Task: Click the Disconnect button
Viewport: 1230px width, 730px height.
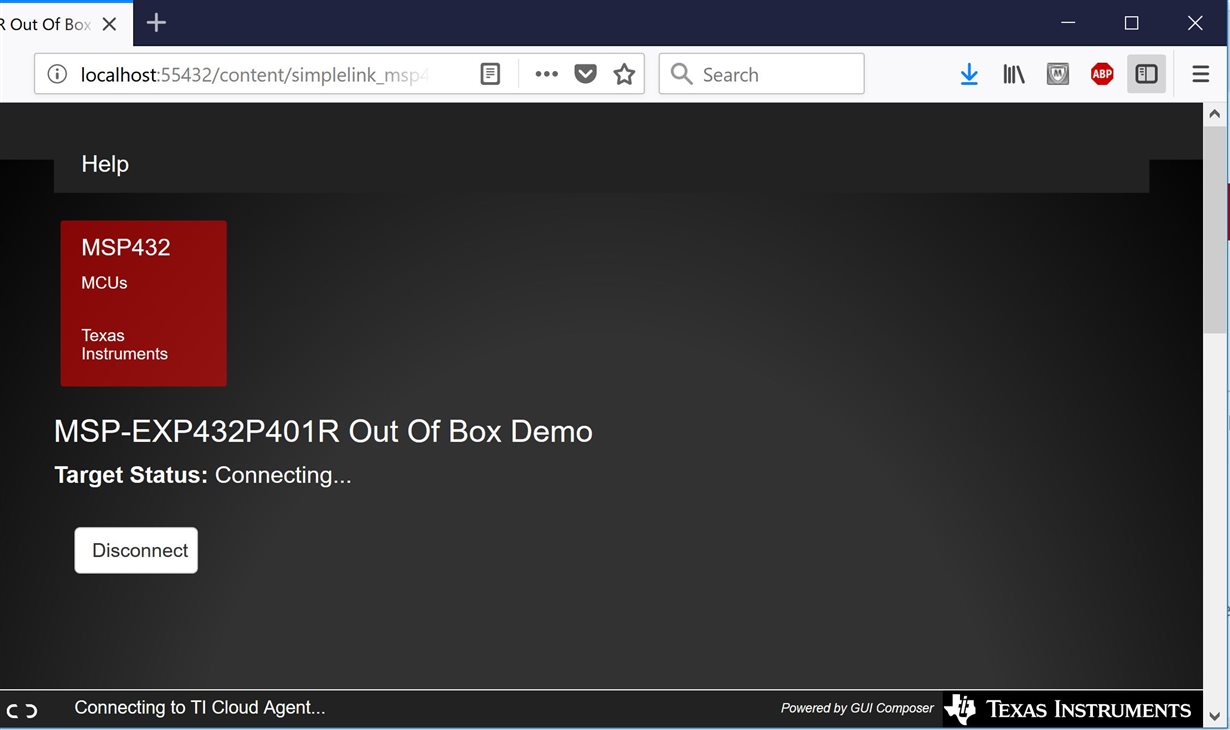Action: [x=136, y=550]
